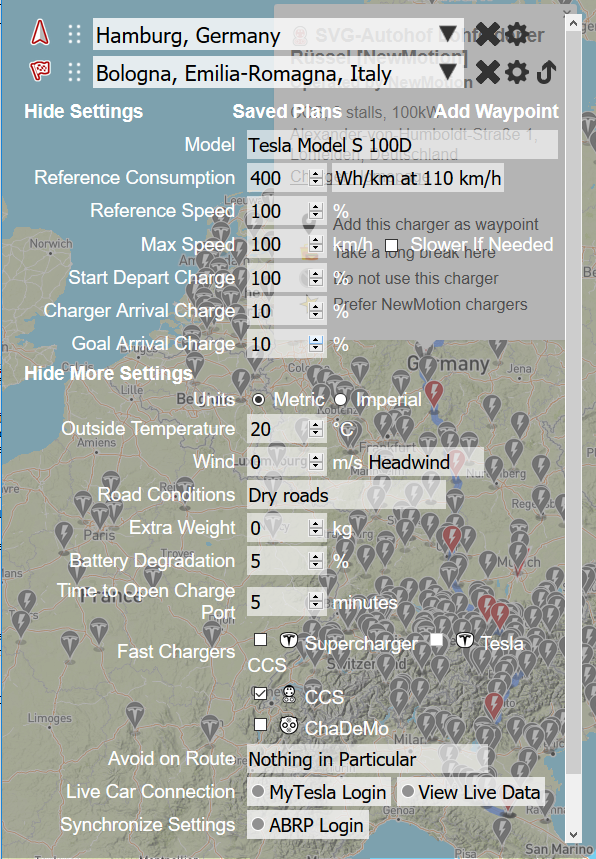The height and width of the screenshot is (859, 596).
Task: Click ABRP Login button
Action: pyautogui.click(x=307, y=824)
